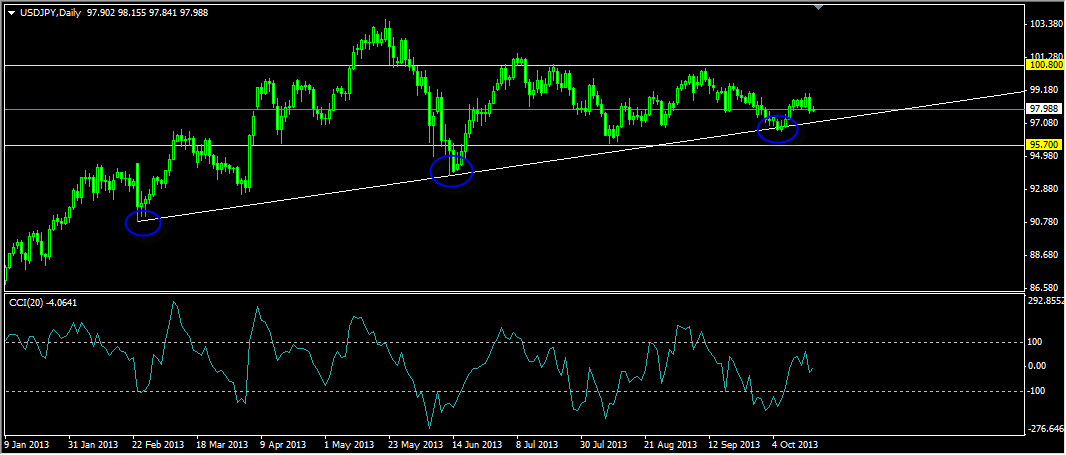Select the yellow 100.800 price label
Screen dimensions: 1066x455
click(x=1046, y=65)
